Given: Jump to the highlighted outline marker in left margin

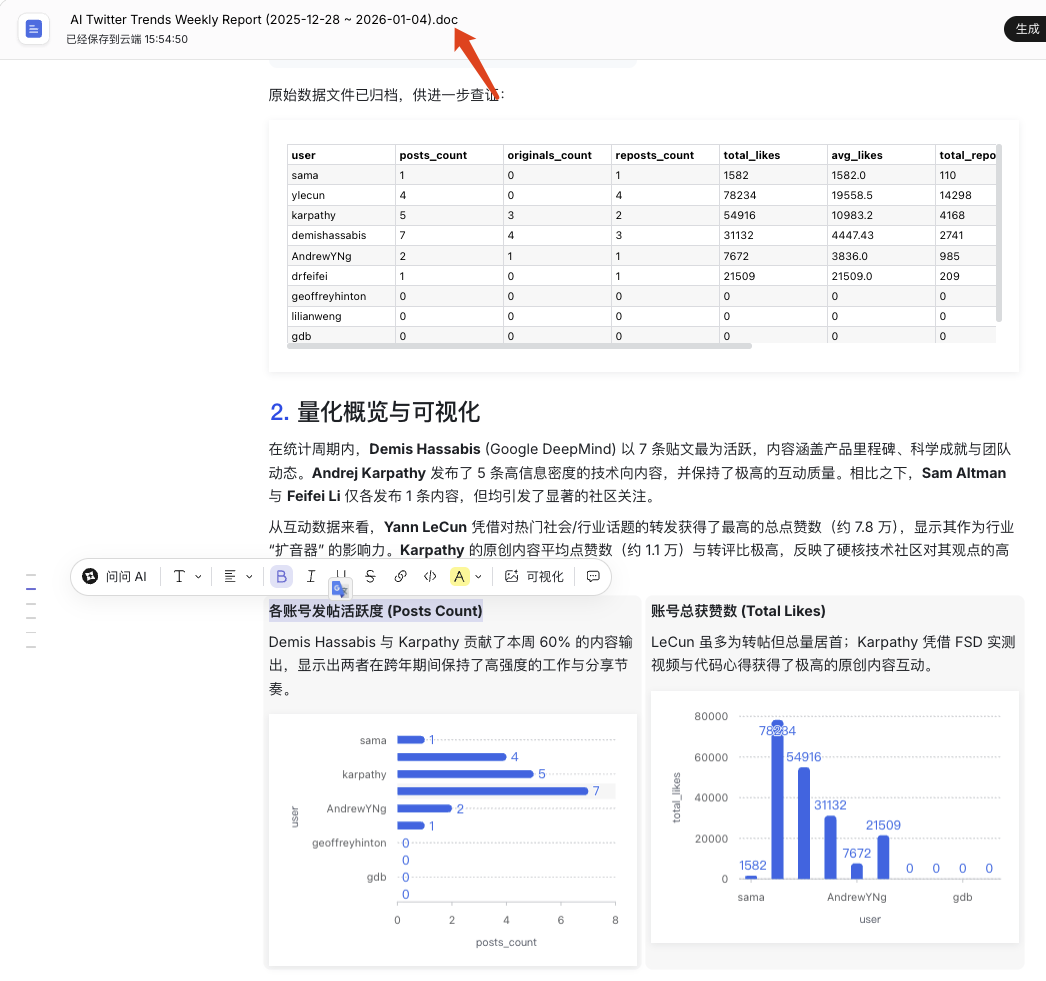Looking at the screenshot, I should pos(31,589).
